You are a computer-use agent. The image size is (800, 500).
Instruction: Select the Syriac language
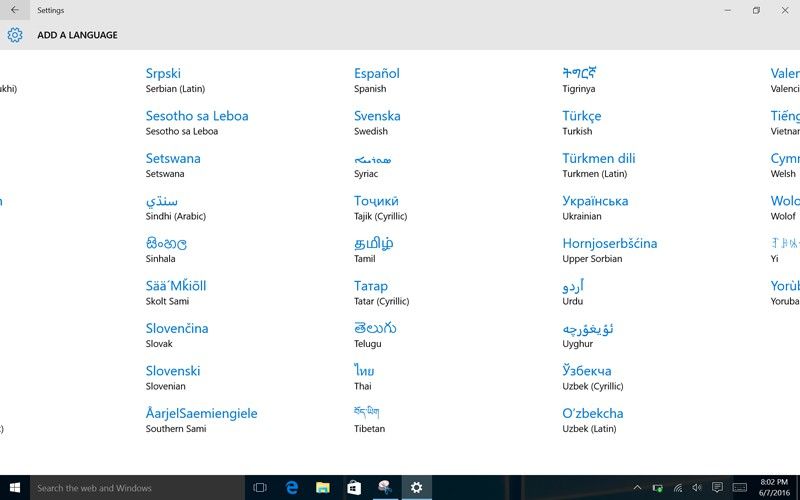pos(373,165)
